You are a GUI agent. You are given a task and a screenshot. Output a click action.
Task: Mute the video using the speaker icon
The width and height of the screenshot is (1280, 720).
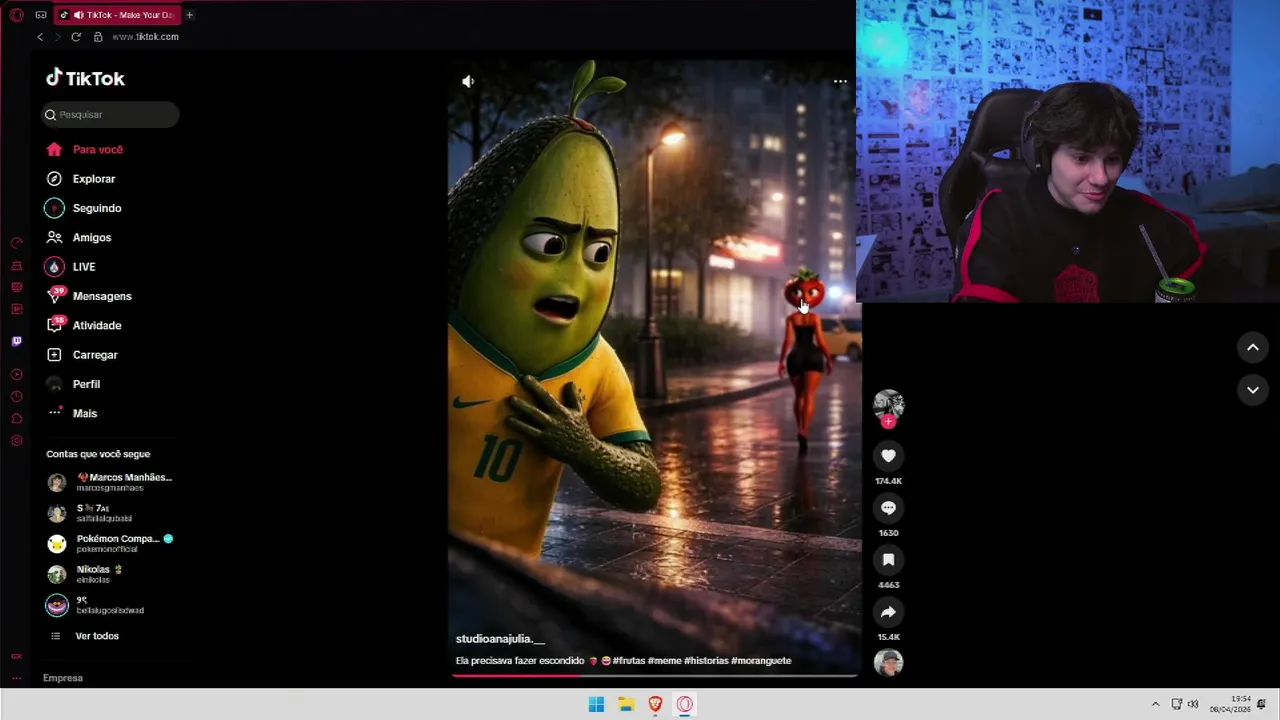coord(468,81)
